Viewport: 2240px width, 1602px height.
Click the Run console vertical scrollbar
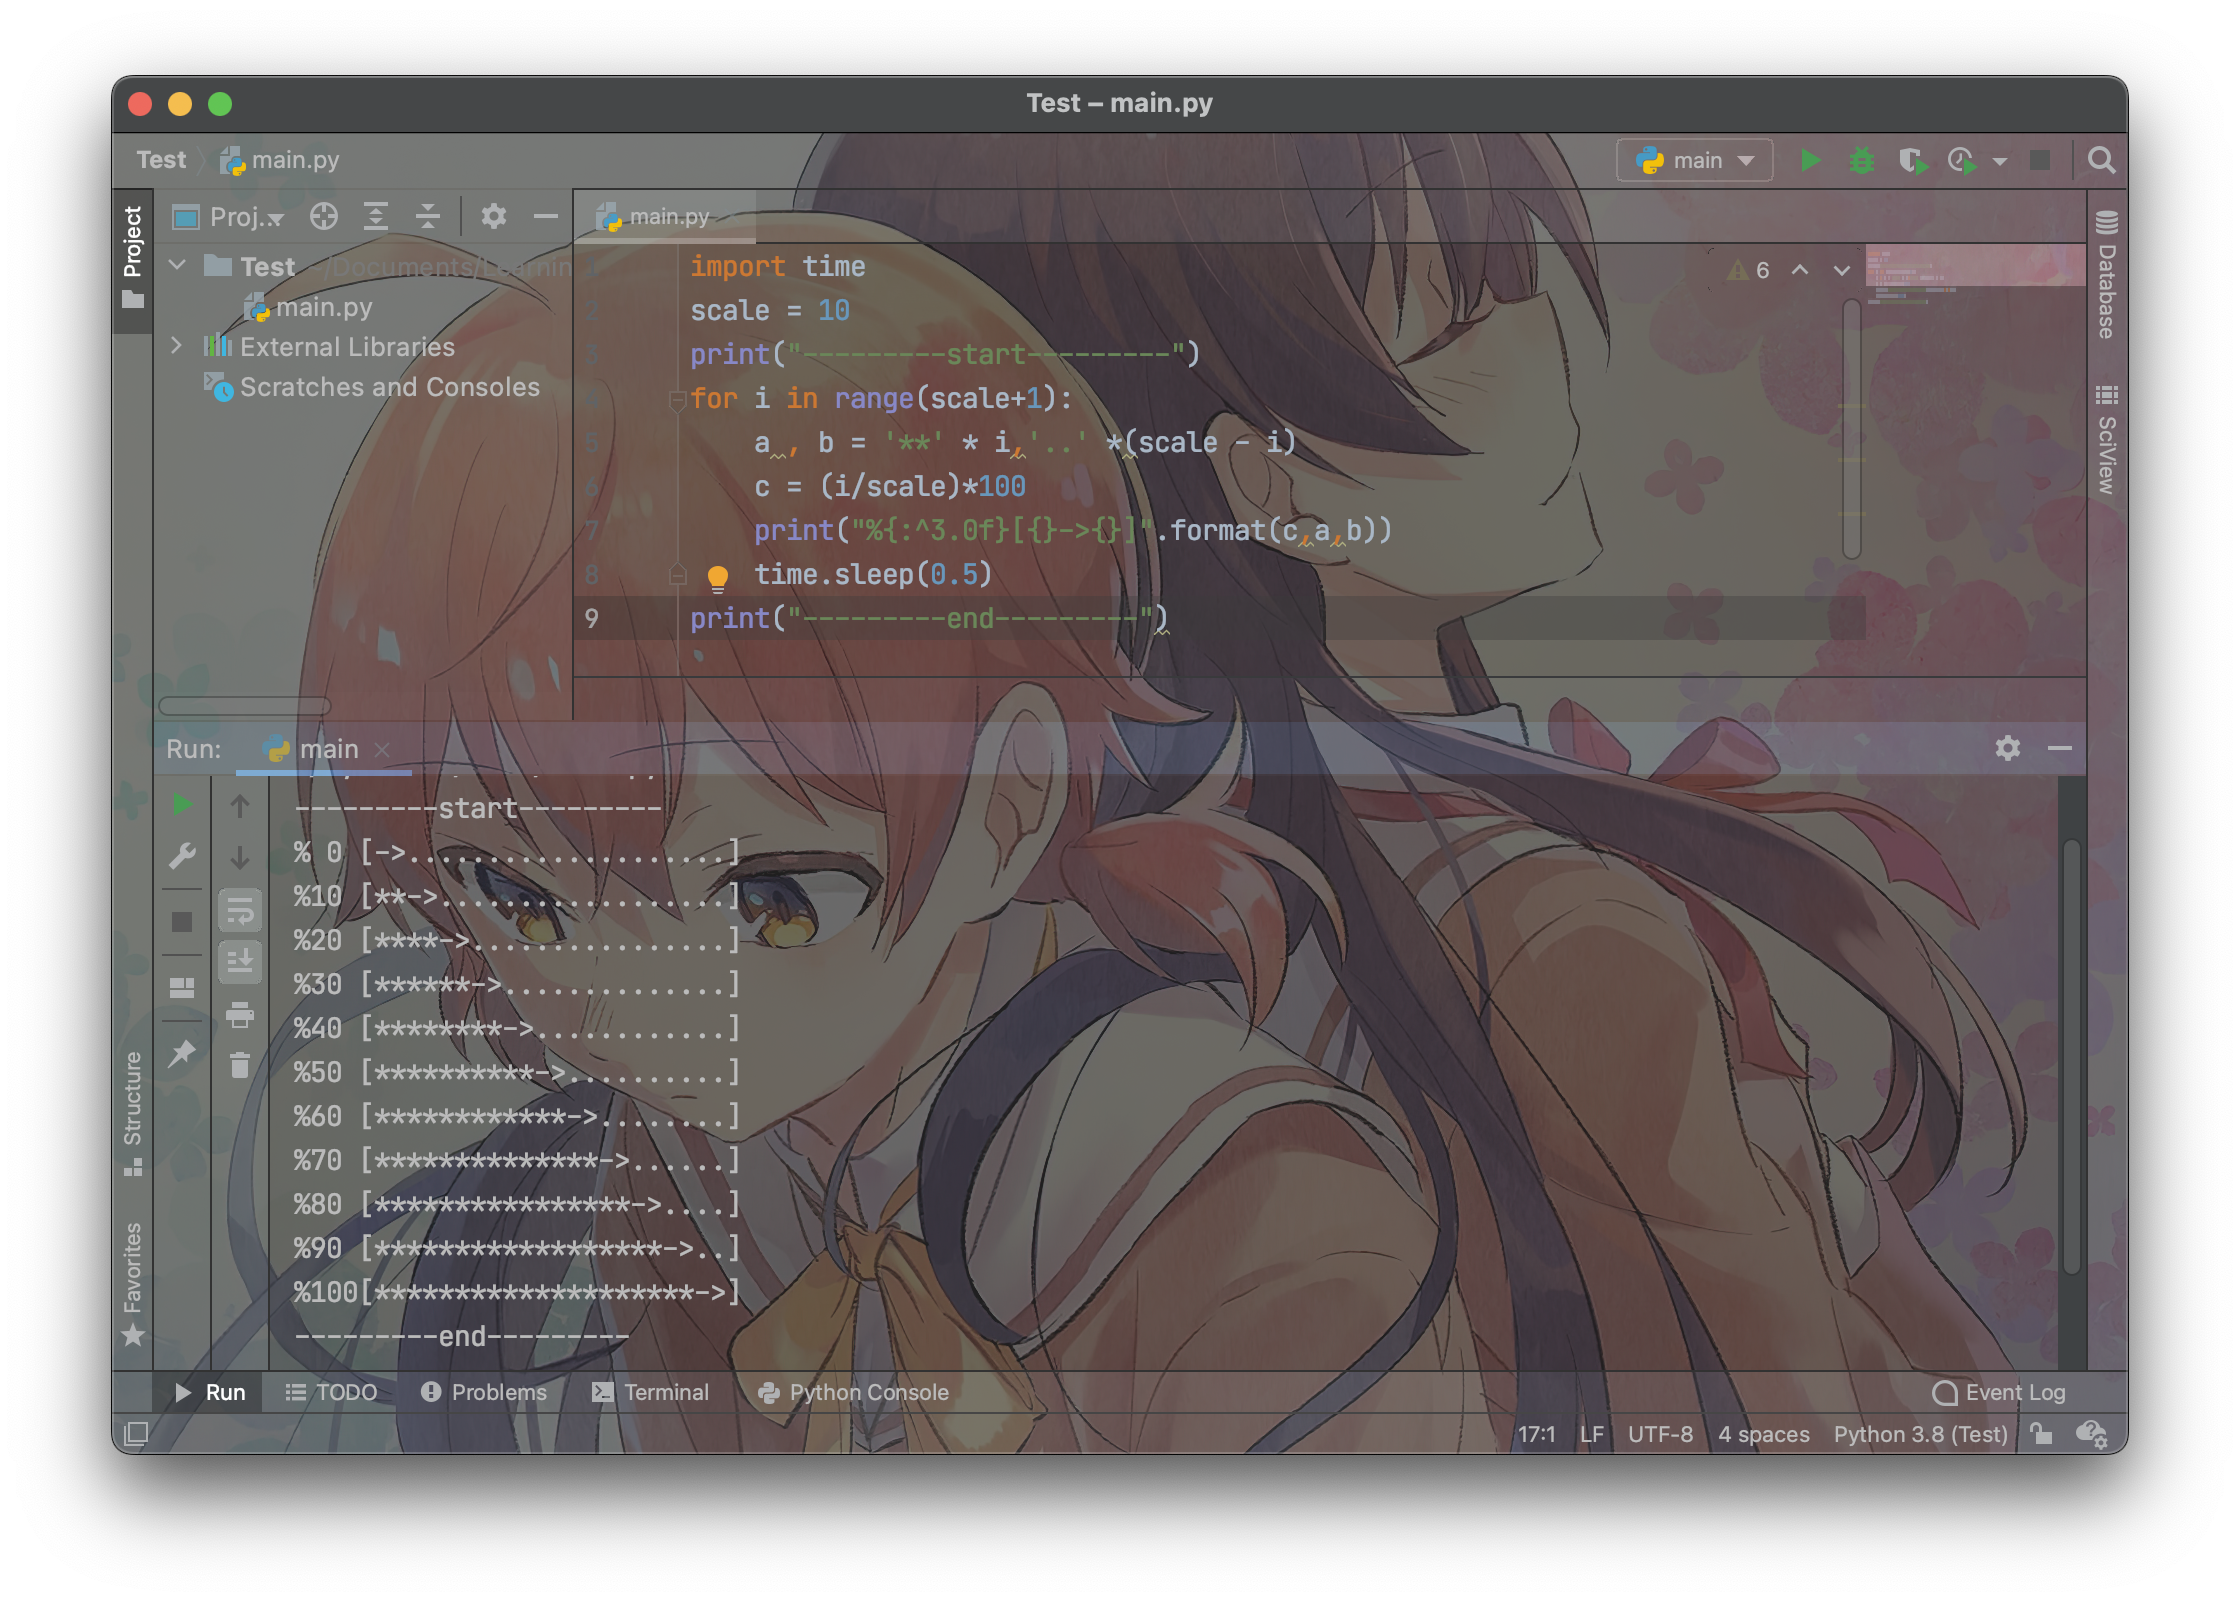point(2071,1055)
